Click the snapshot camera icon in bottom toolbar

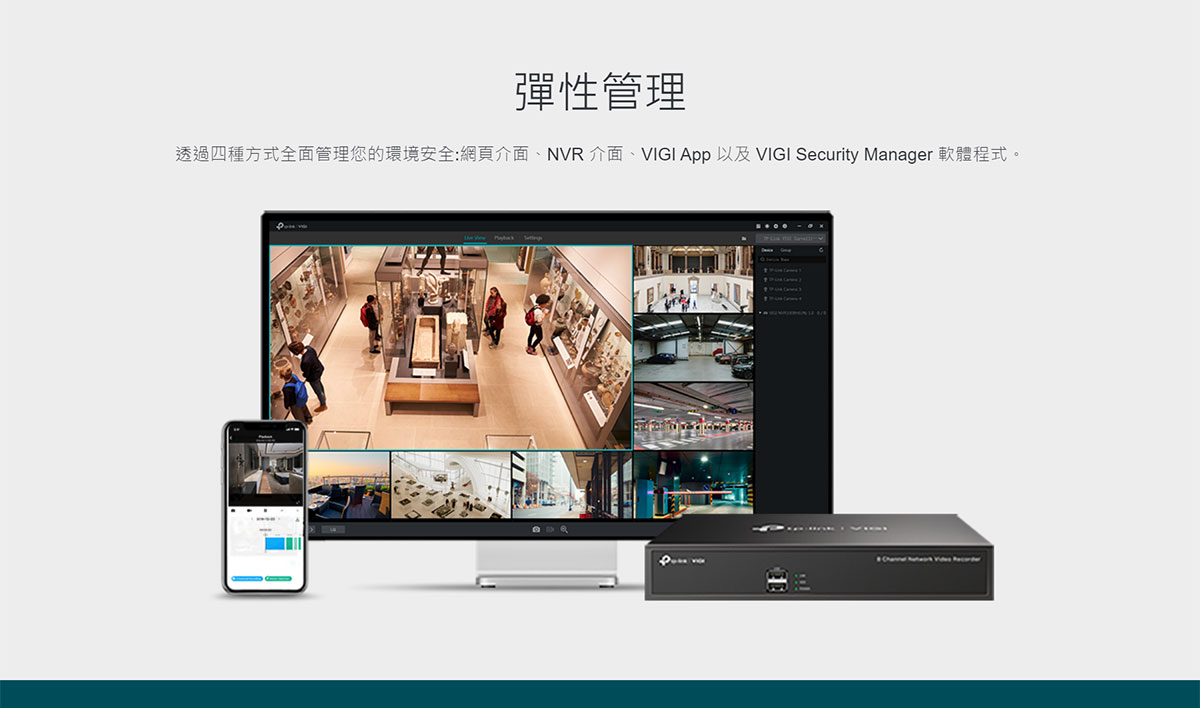[536, 529]
